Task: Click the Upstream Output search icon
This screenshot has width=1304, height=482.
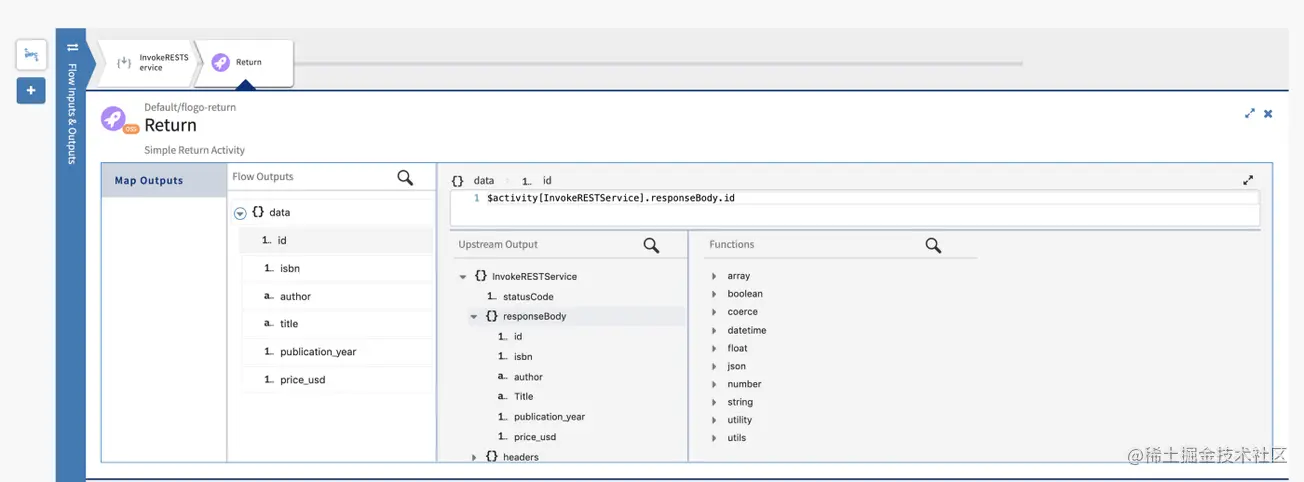Action: pyautogui.click(x=651, y=245)
